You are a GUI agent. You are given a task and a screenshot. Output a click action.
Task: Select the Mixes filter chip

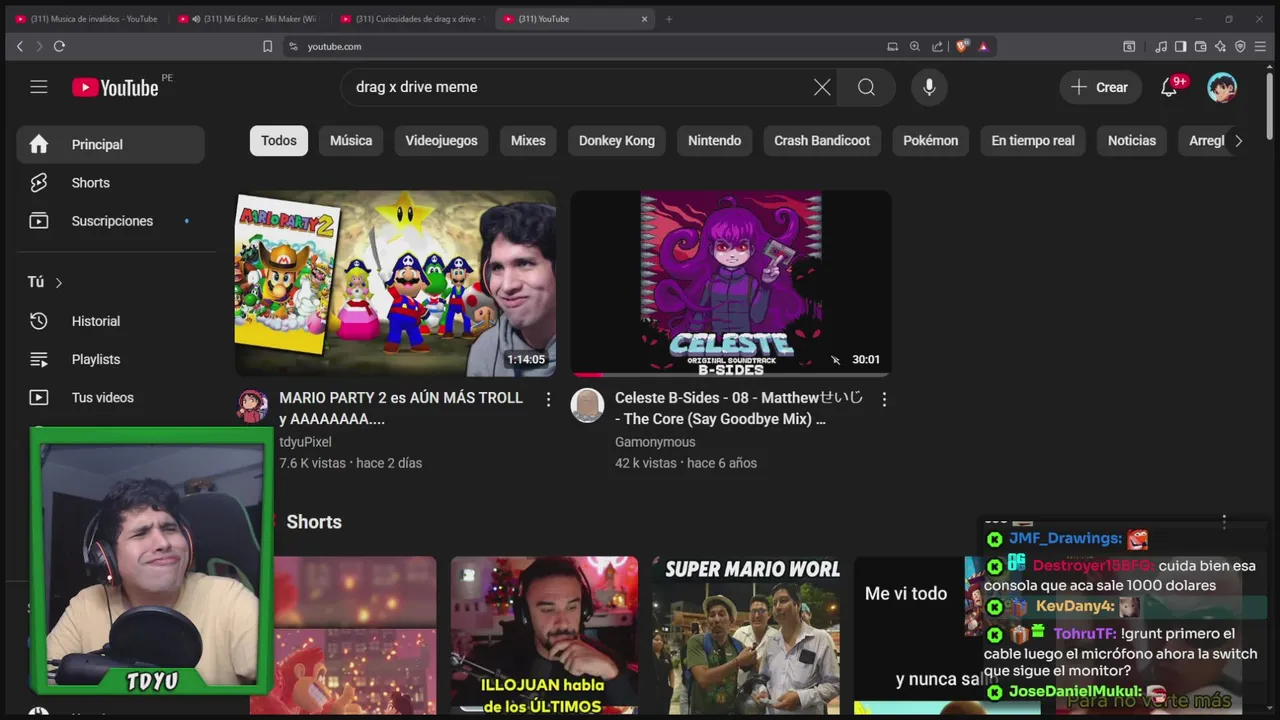point(528,141)
